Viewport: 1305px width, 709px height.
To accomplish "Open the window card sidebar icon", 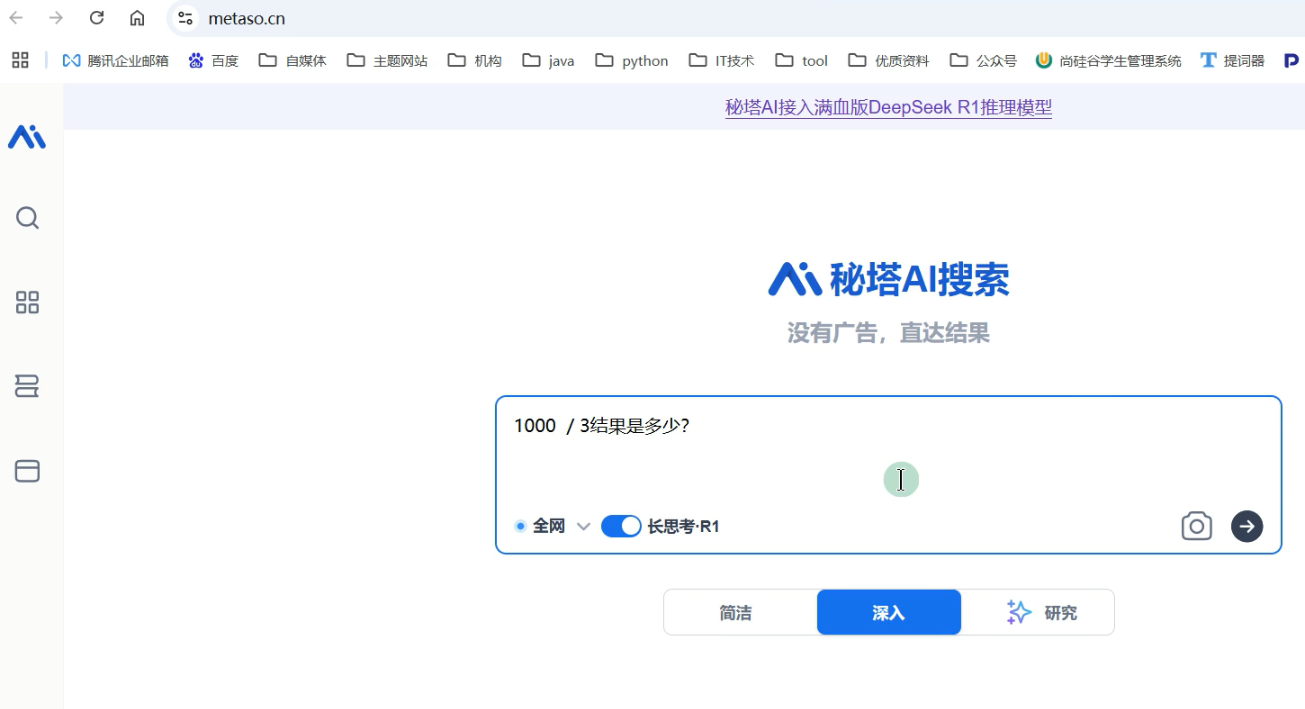I will click(x=27, y=470).
